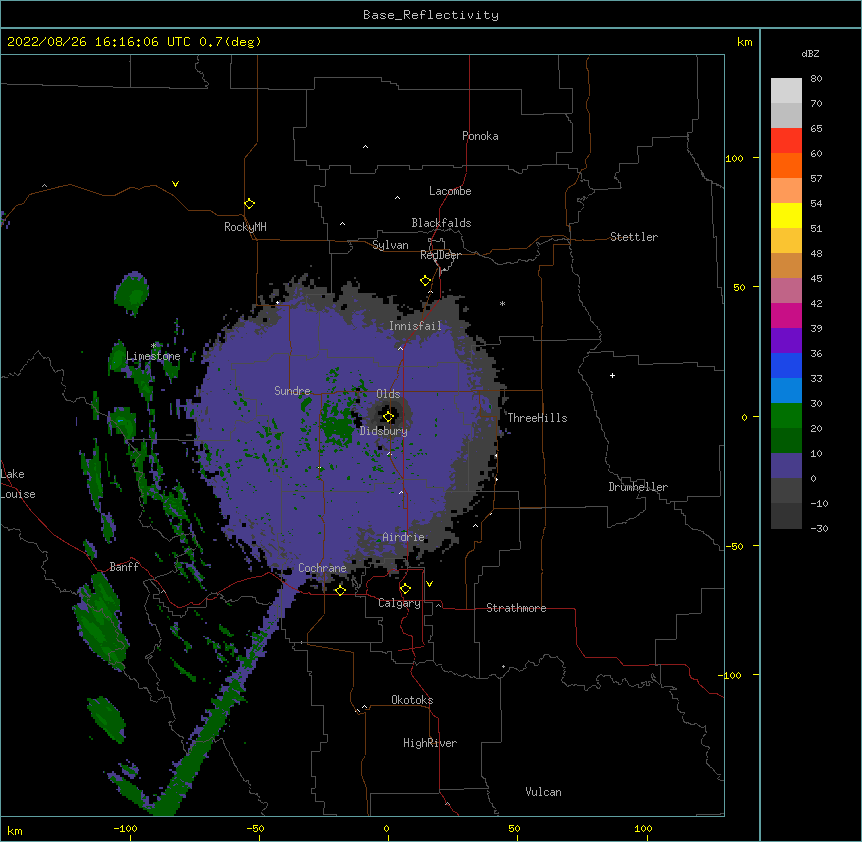Viewport: 862px width, 842px height.
Task: Select the ThreeHills label
Action: 537,418
